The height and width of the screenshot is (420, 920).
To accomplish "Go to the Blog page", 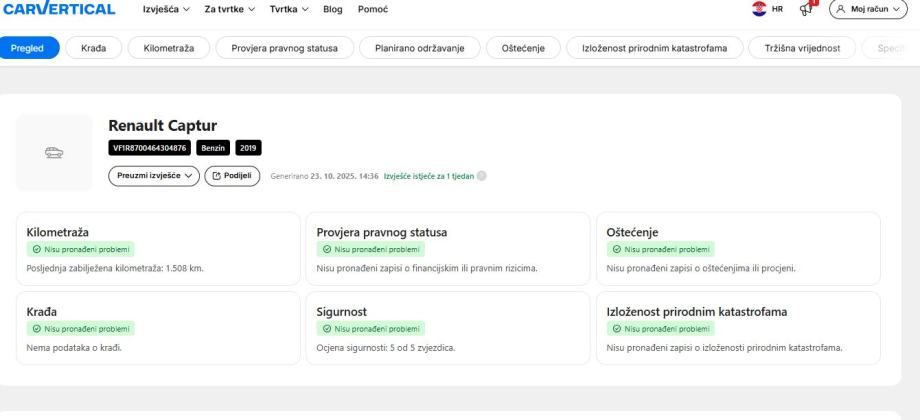I will point(333,9).
